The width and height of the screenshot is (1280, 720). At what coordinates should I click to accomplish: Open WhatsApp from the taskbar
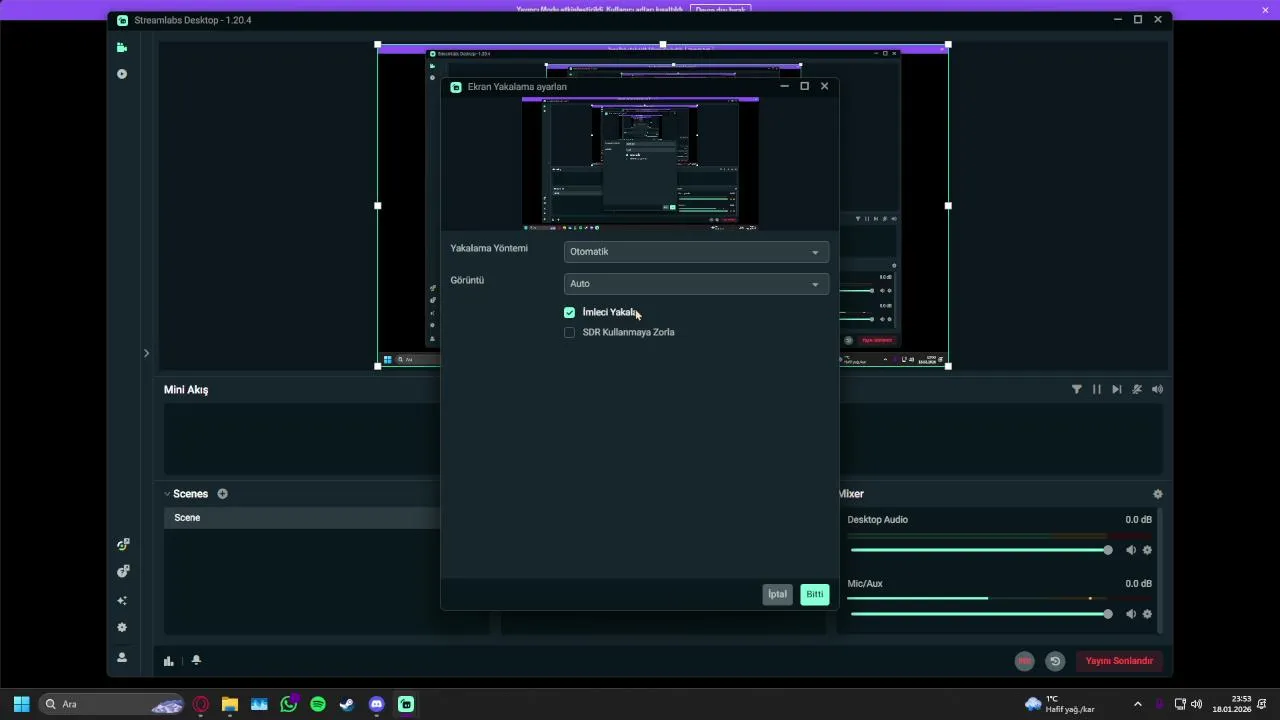point(289,704)
